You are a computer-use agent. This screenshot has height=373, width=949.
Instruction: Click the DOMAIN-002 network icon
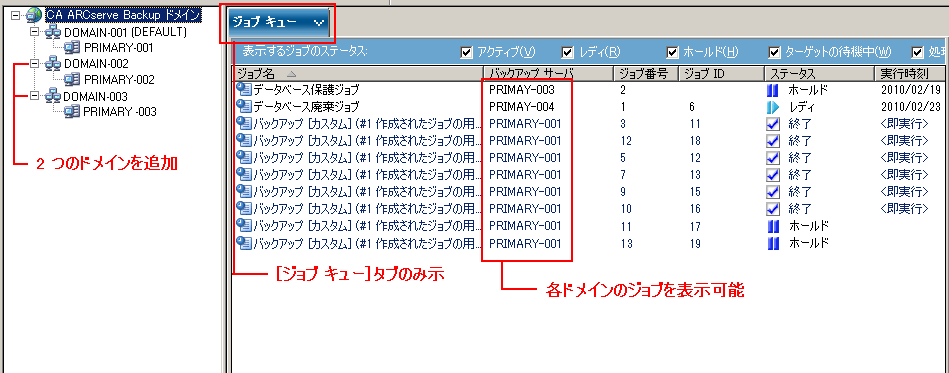pos(52,64)
